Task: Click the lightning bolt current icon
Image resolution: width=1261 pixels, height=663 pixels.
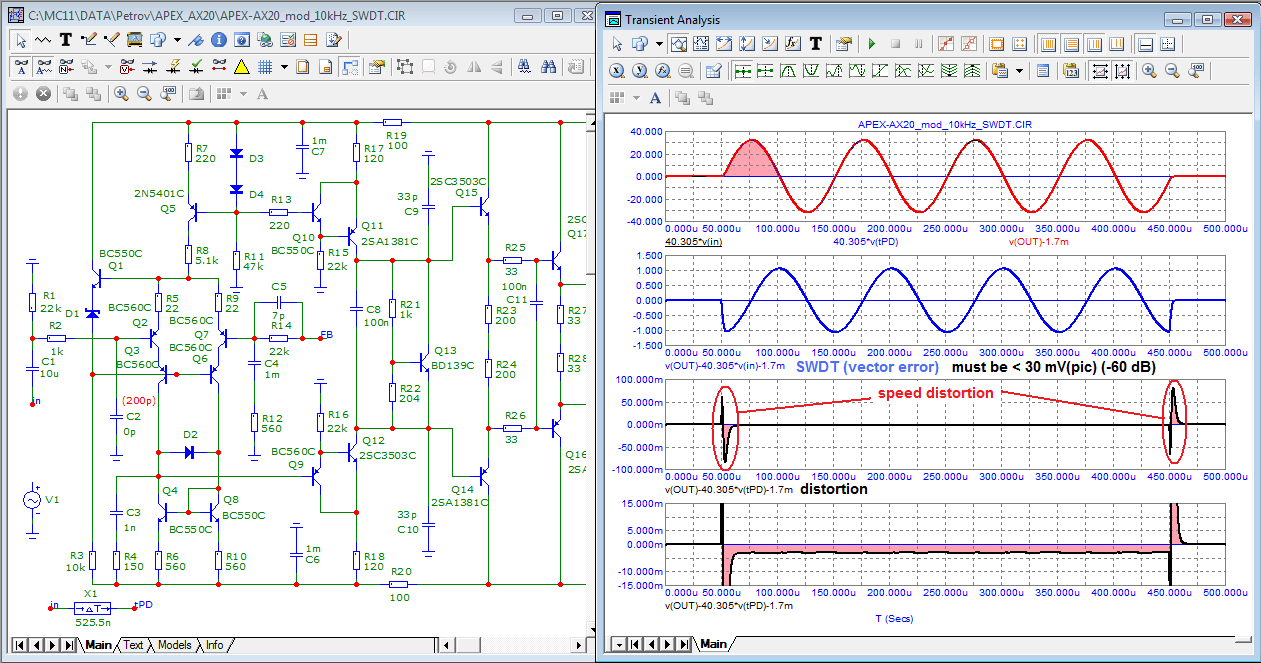Action: [x=173, y=67]
